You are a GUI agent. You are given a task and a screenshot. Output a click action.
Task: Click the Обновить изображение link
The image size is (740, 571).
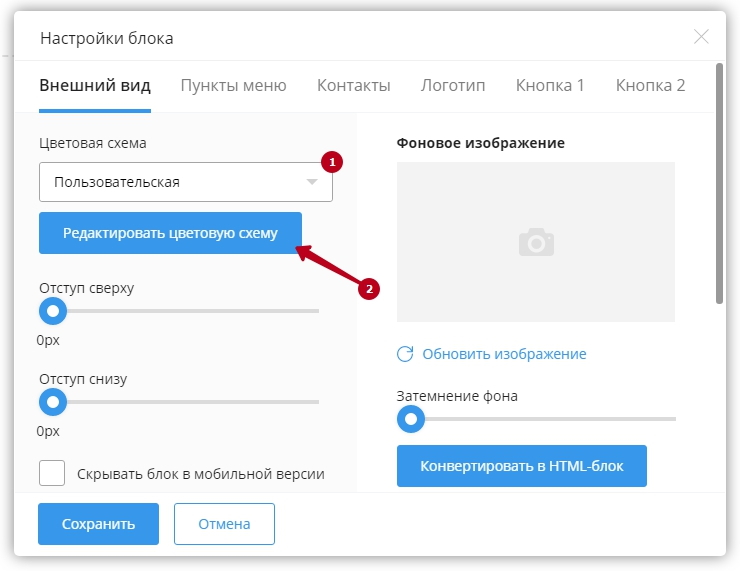[504, 354]
